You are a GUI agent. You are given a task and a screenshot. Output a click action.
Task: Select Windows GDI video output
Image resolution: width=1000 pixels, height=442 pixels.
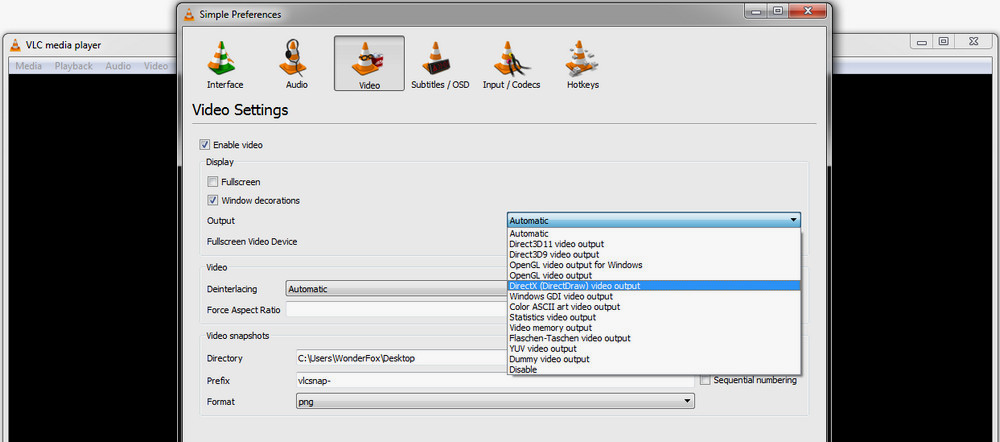pos(654,297)
